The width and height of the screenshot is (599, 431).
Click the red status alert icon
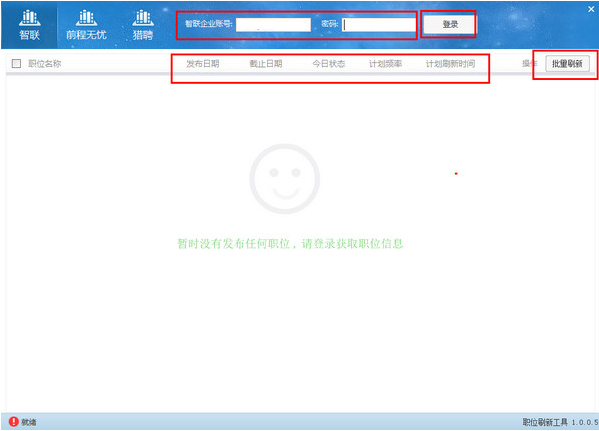pos(13,422)
